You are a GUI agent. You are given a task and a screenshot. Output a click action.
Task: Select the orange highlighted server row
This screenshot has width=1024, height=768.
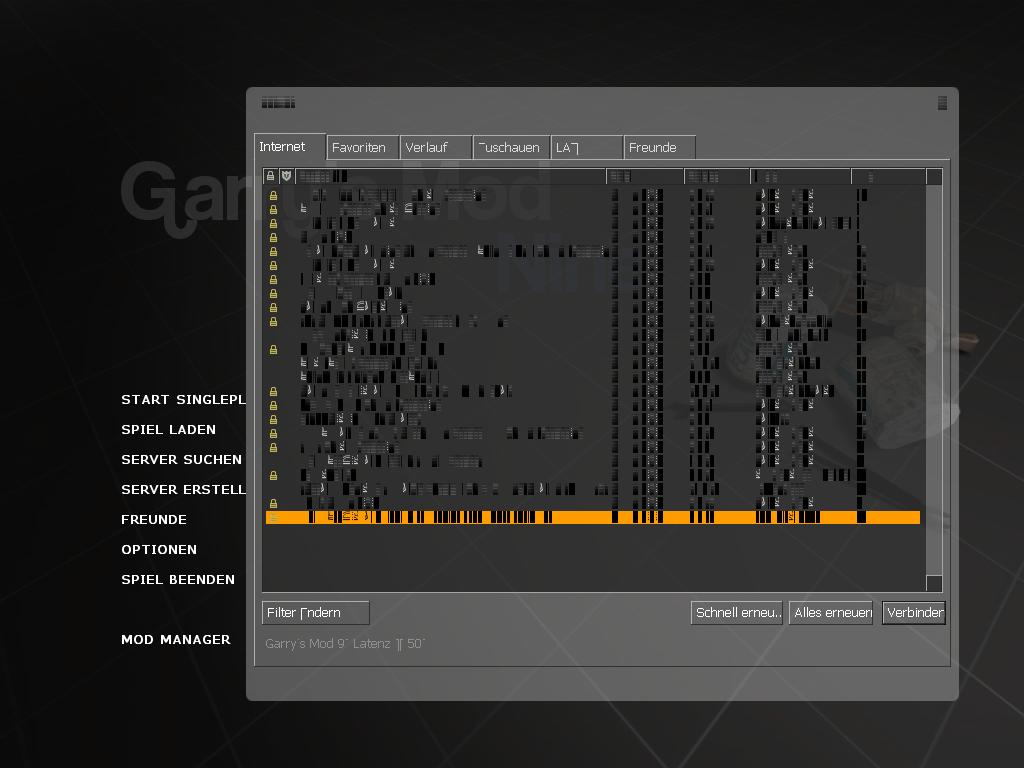point(593,517)
